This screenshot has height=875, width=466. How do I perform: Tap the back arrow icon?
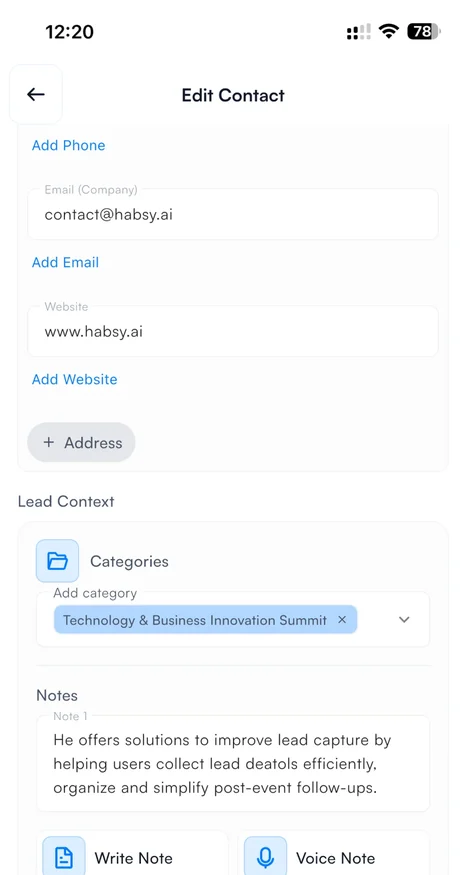[x=36, y=94]
